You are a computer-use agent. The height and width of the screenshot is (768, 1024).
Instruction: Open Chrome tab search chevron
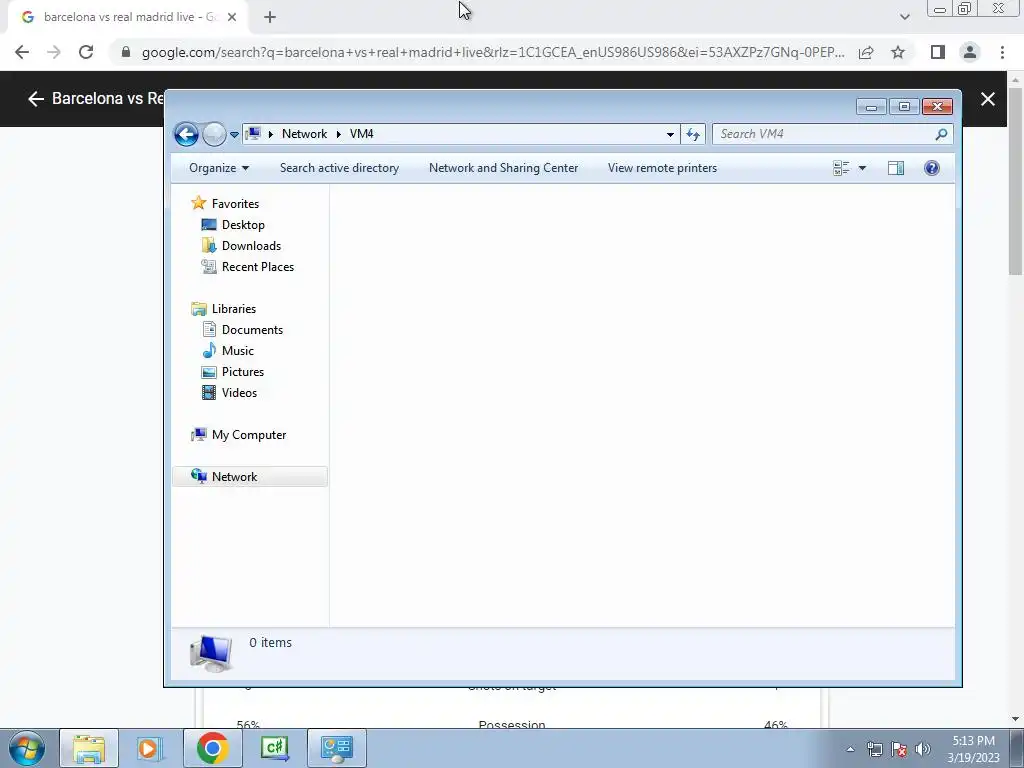pos(904,17)
